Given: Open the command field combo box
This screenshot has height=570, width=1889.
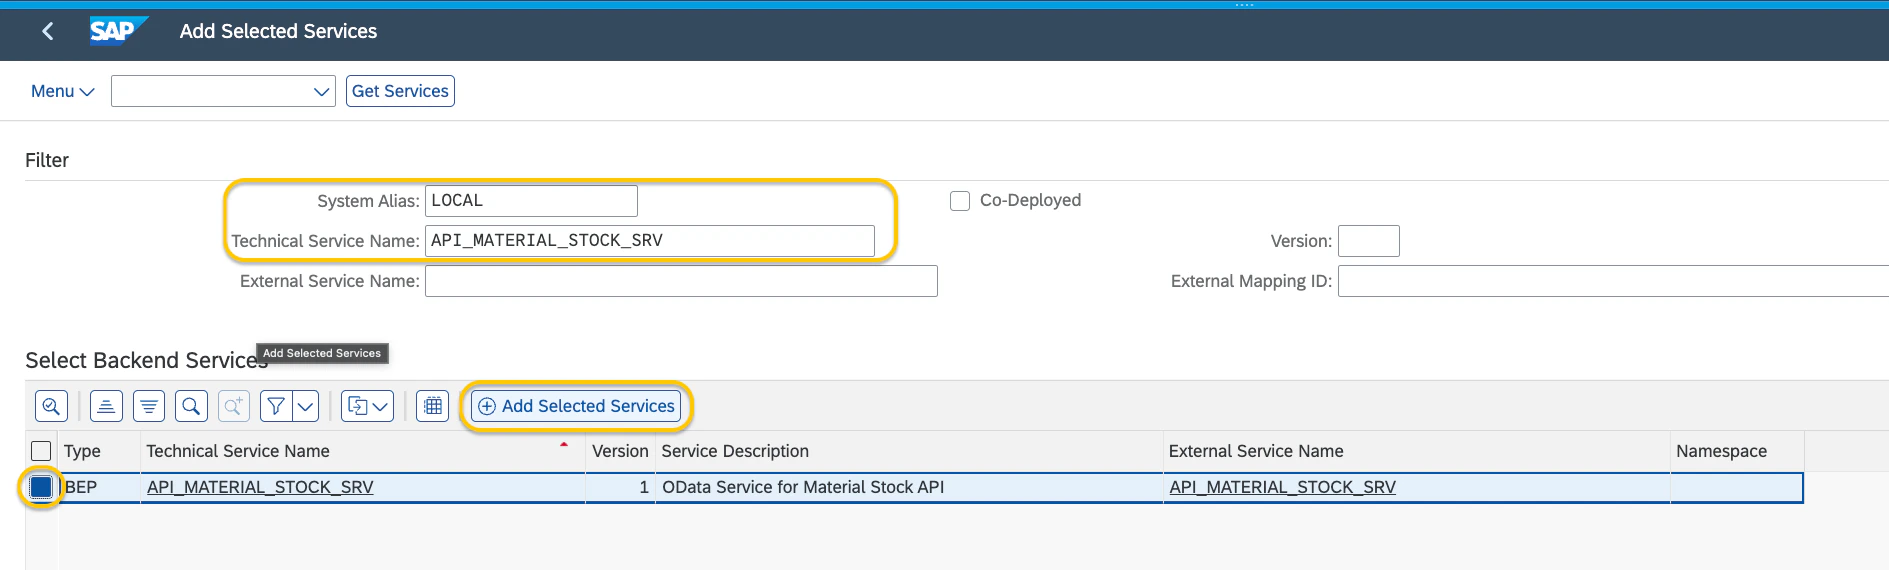Looking at the screenshot, I should (x=223, y=91).
